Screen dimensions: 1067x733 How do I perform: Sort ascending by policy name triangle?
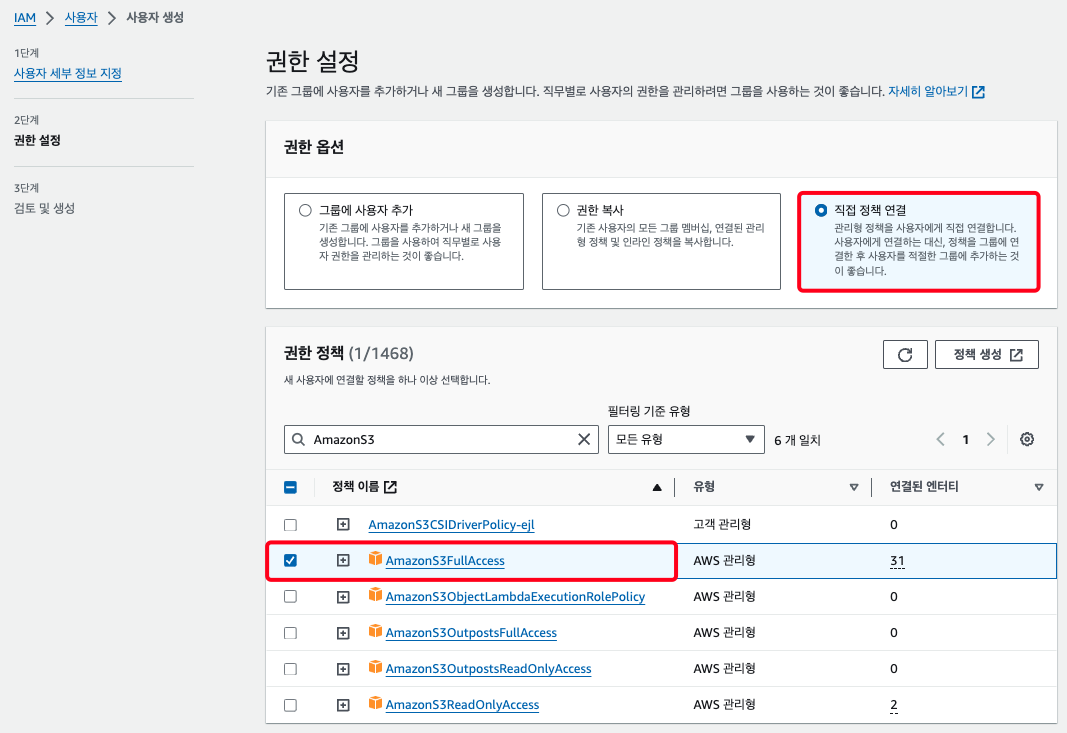click(x=657, y=488)
